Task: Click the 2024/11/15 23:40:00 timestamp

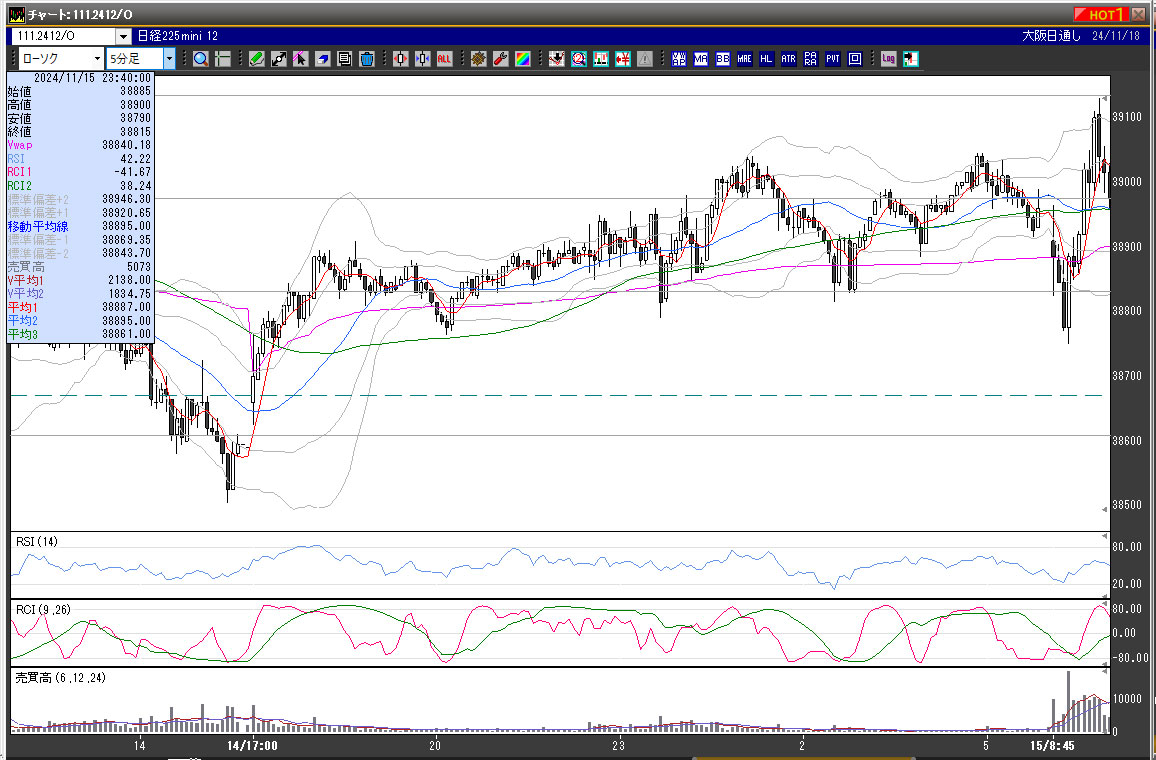Action: pos(92,77)
